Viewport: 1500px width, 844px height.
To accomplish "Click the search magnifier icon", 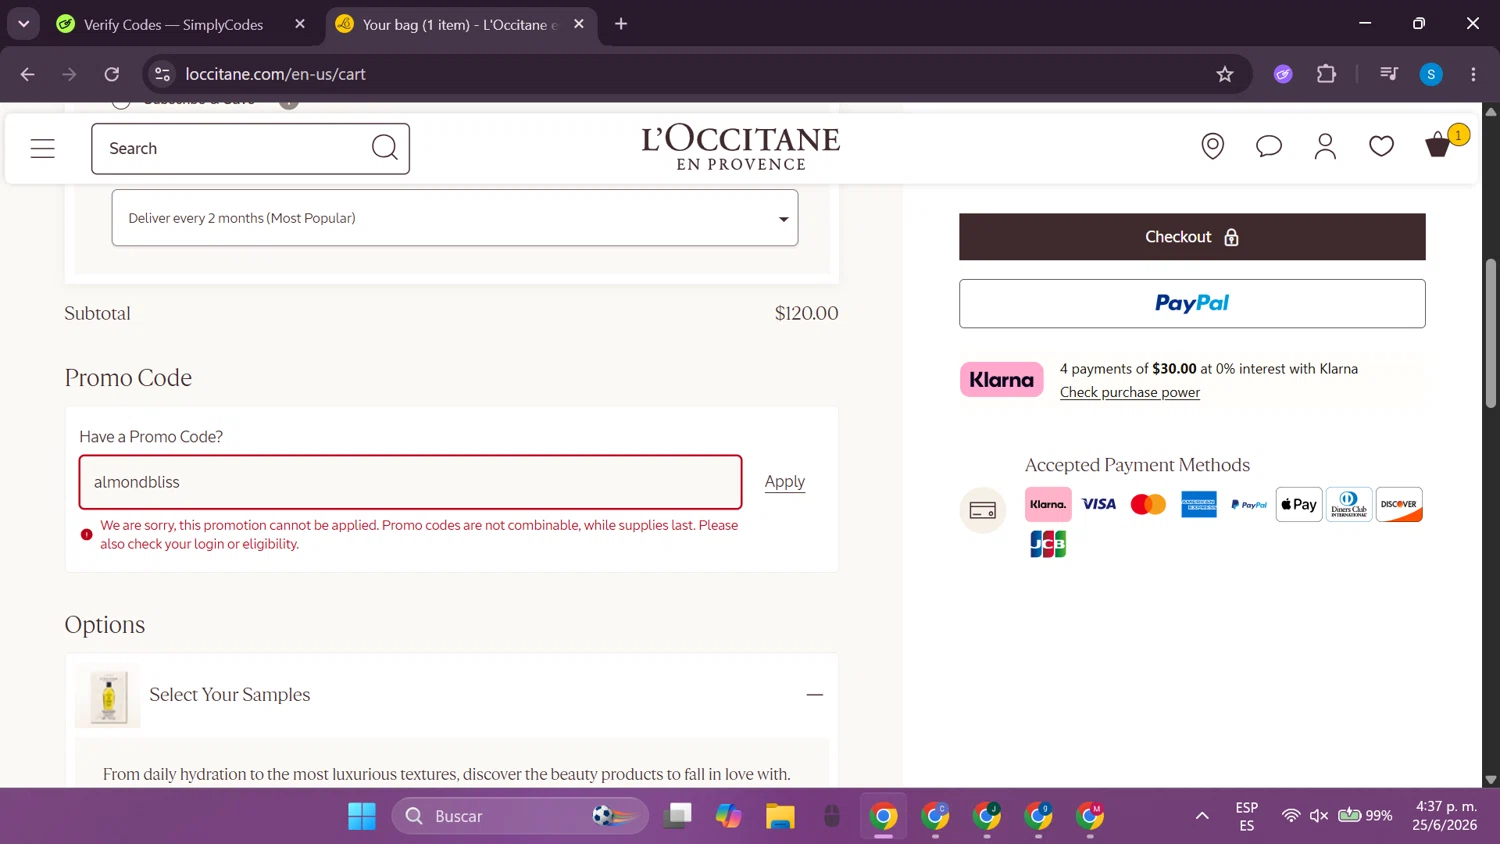I will [x=384, y=148].
